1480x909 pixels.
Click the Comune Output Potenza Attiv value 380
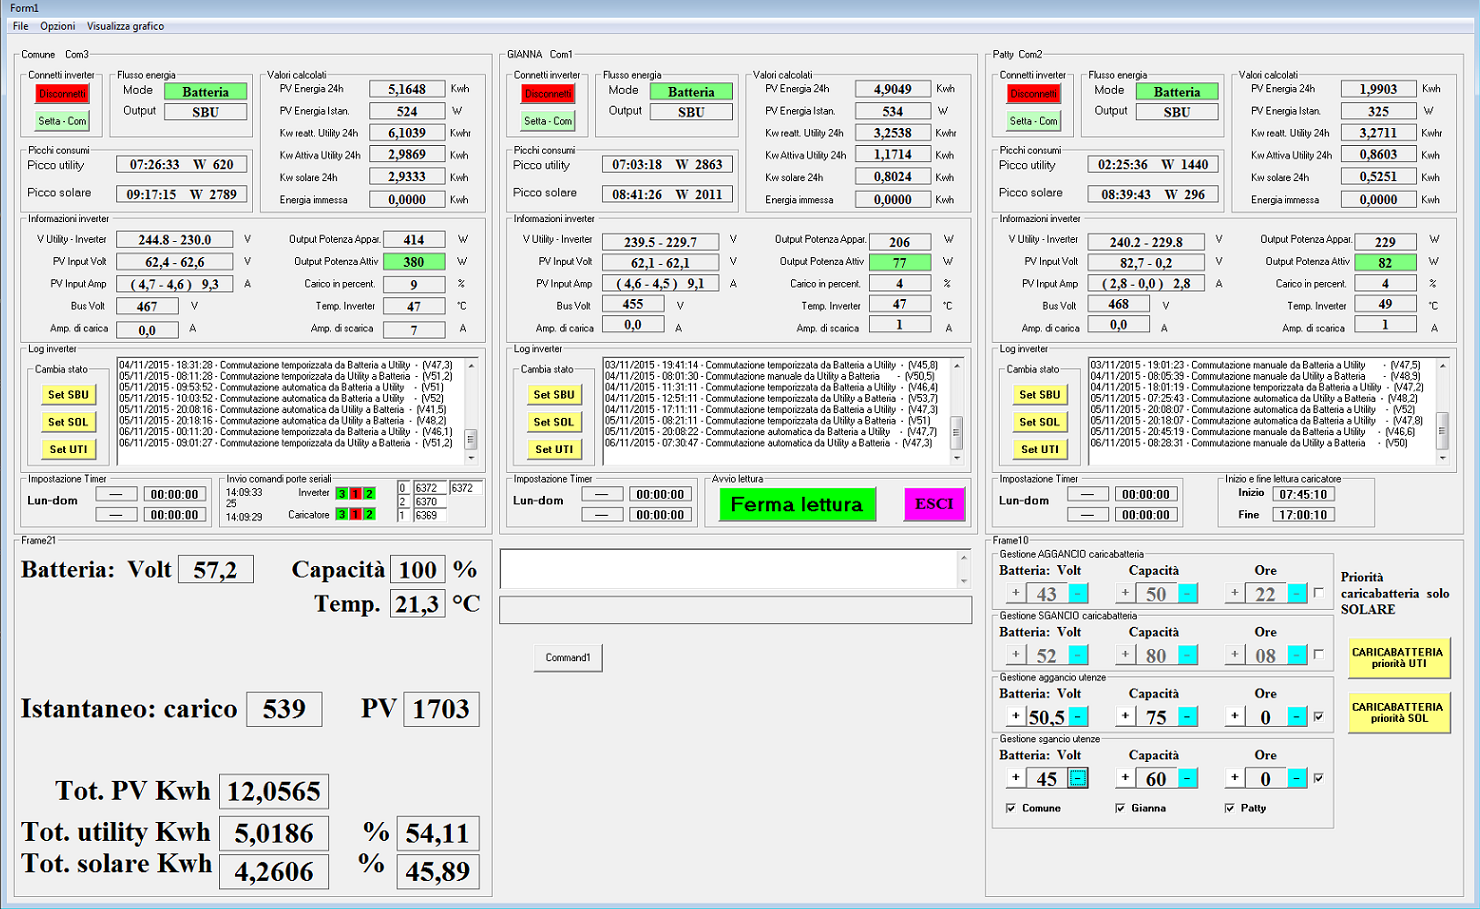[x=414, y=262]
